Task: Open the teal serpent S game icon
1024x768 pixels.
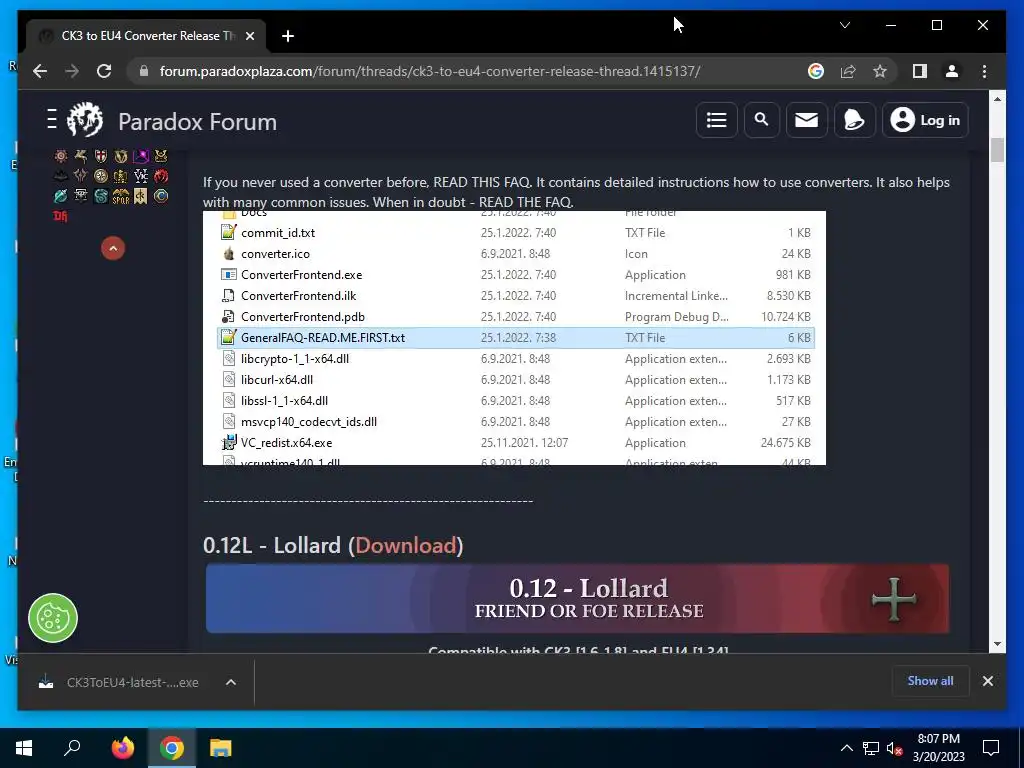Action: coord(101,196)
